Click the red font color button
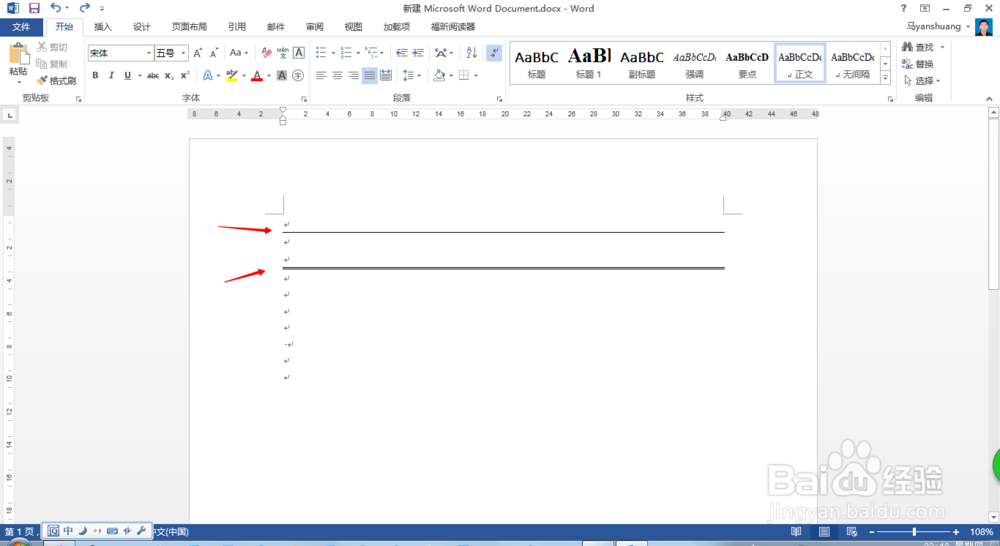The image size is (1000, 546). [257, 75]
